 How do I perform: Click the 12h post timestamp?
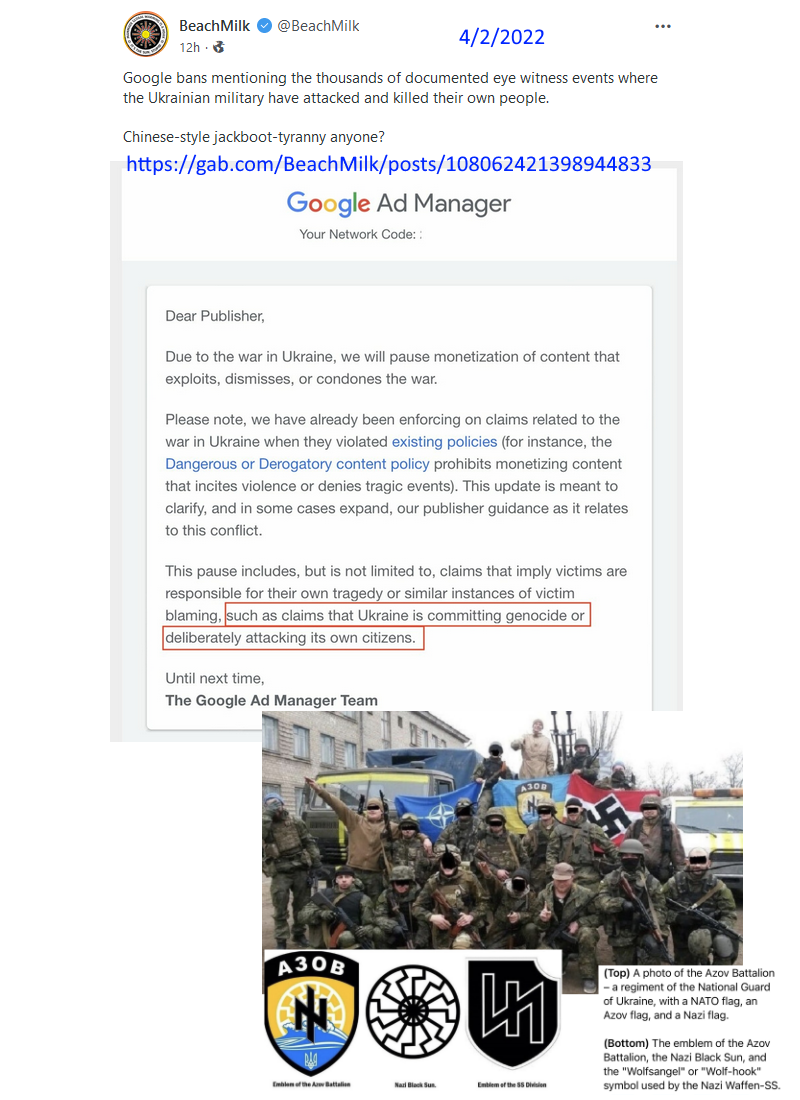coord(189,48)
